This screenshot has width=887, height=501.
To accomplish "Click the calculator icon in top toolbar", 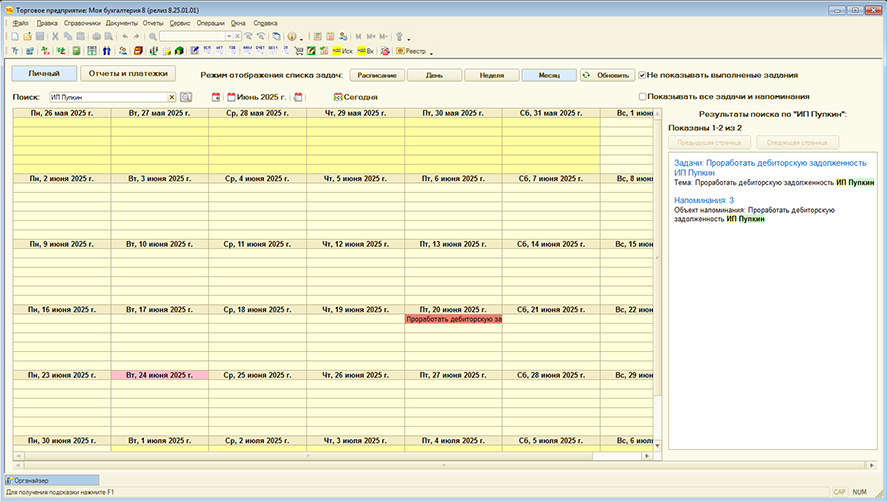I will point(318,36).
